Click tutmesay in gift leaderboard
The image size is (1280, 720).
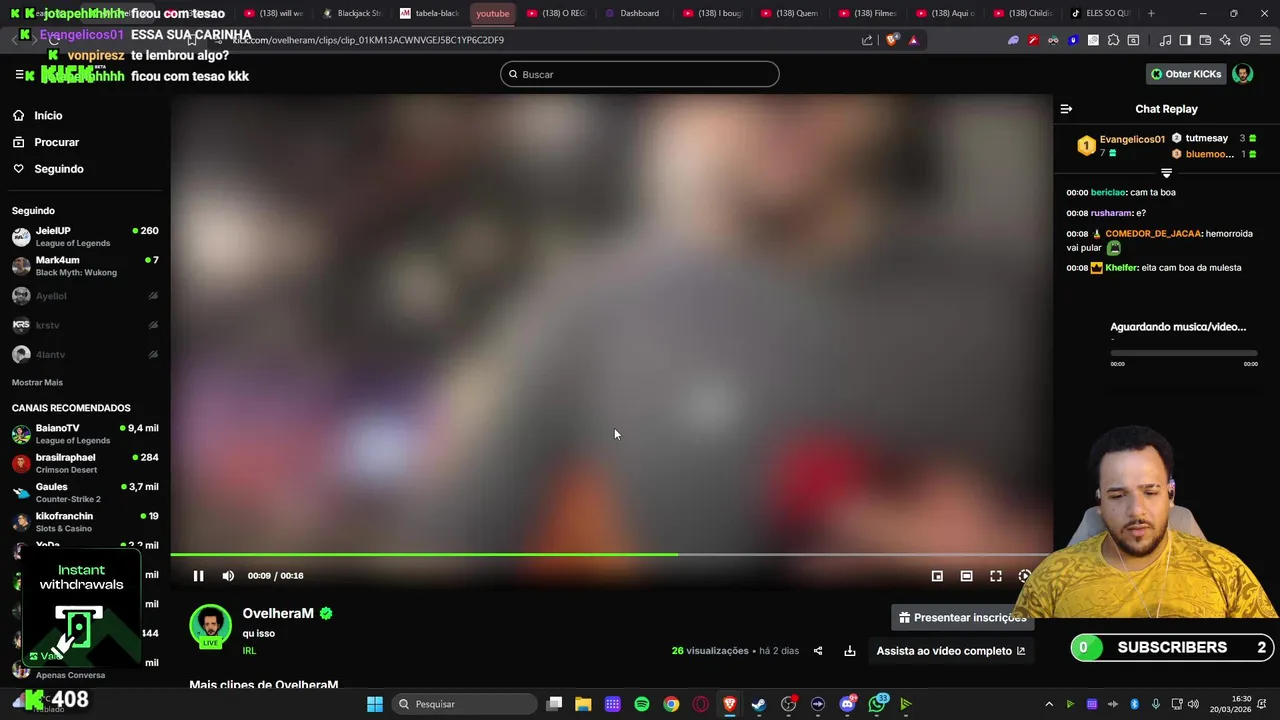[1206, 138]
